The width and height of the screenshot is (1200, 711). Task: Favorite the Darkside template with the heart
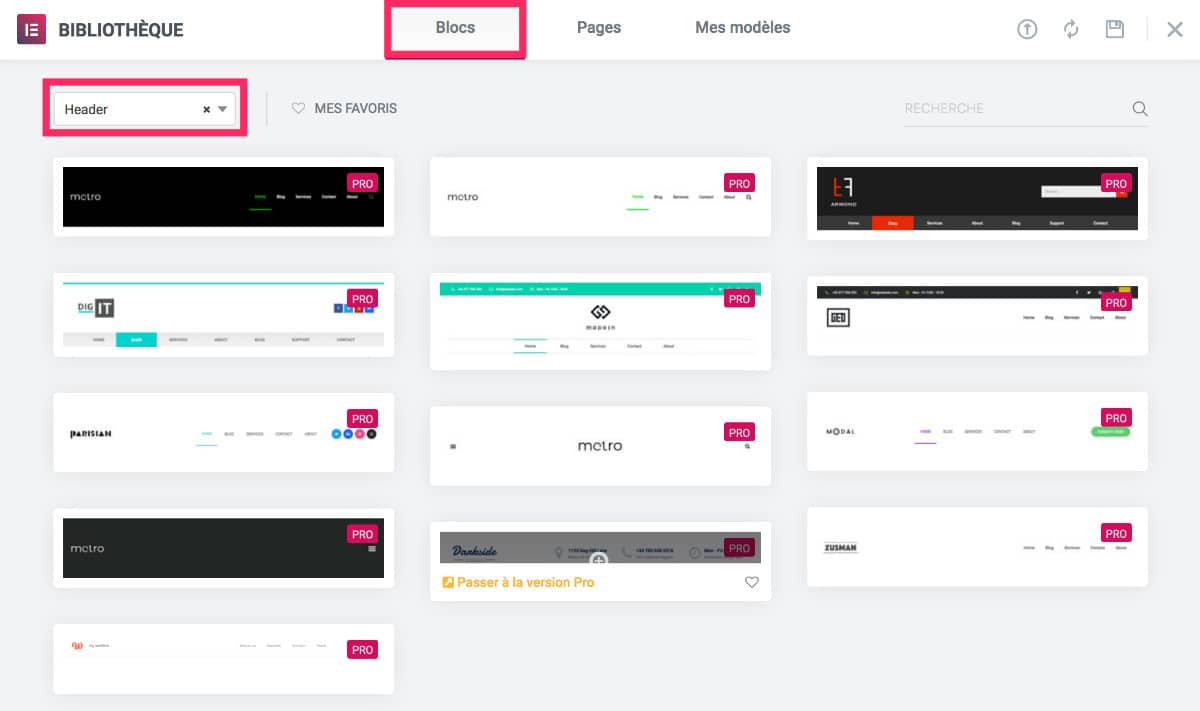tap(751, 582)
